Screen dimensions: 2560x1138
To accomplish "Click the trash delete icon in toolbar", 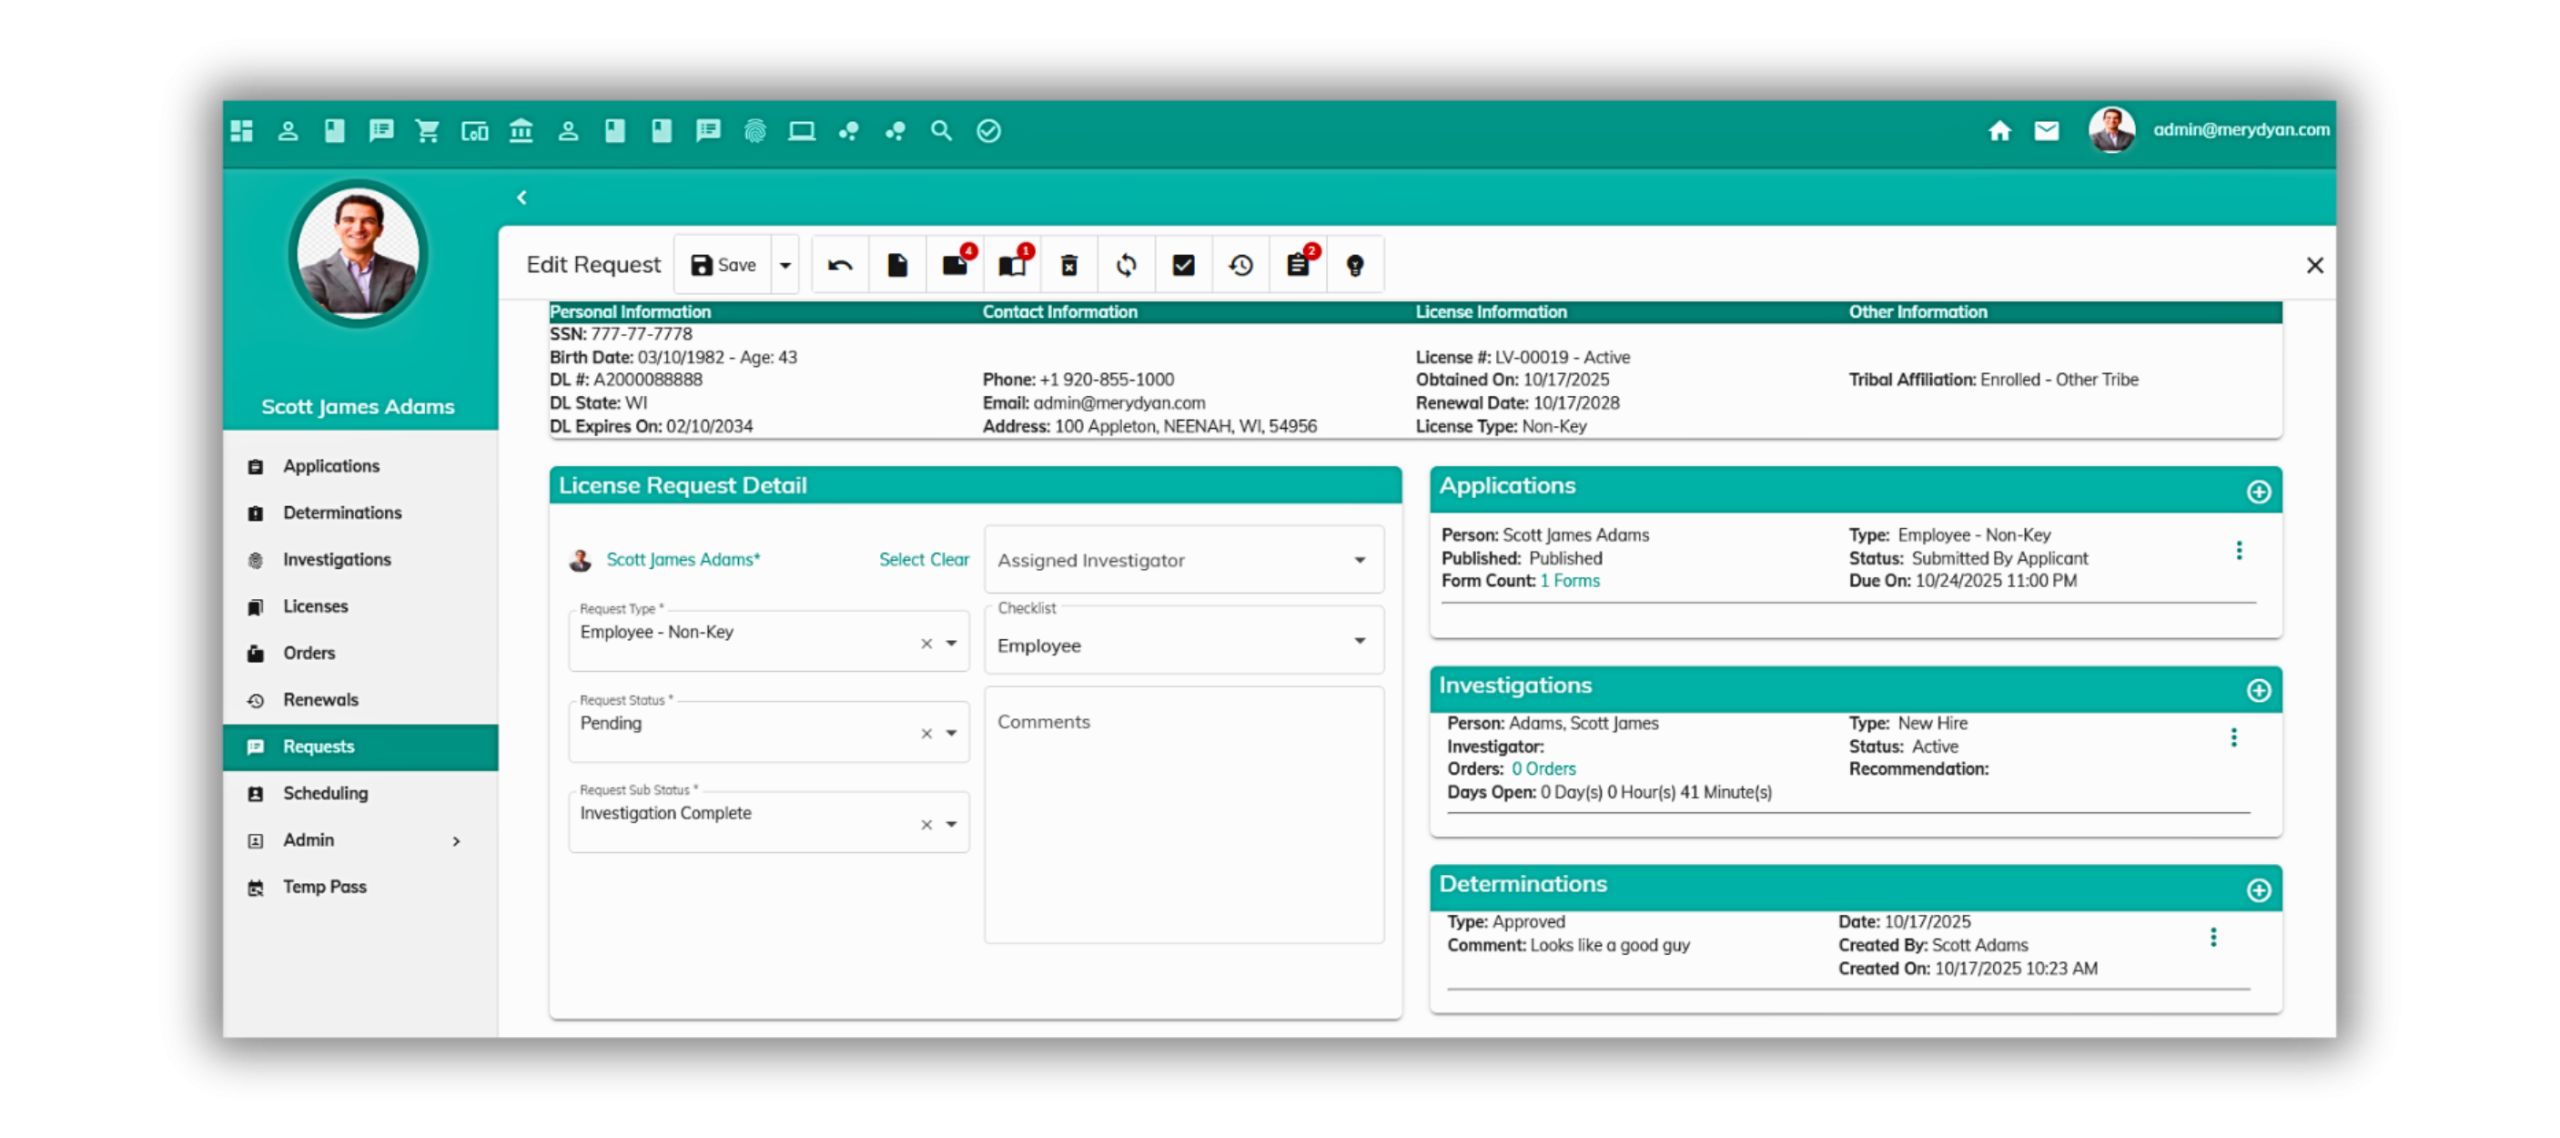I will coord(1069,265).
